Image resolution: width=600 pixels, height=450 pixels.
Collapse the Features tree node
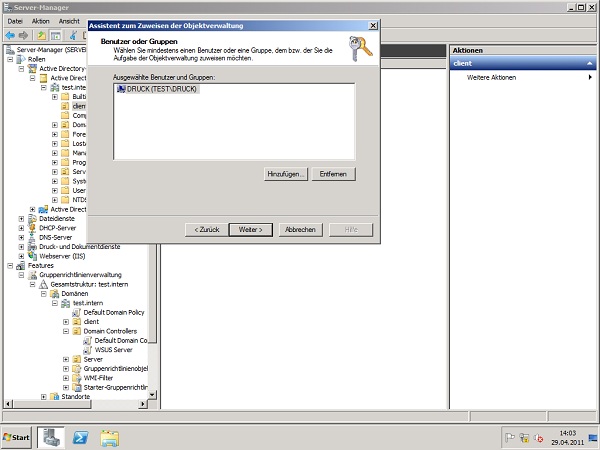pos(10,266)
